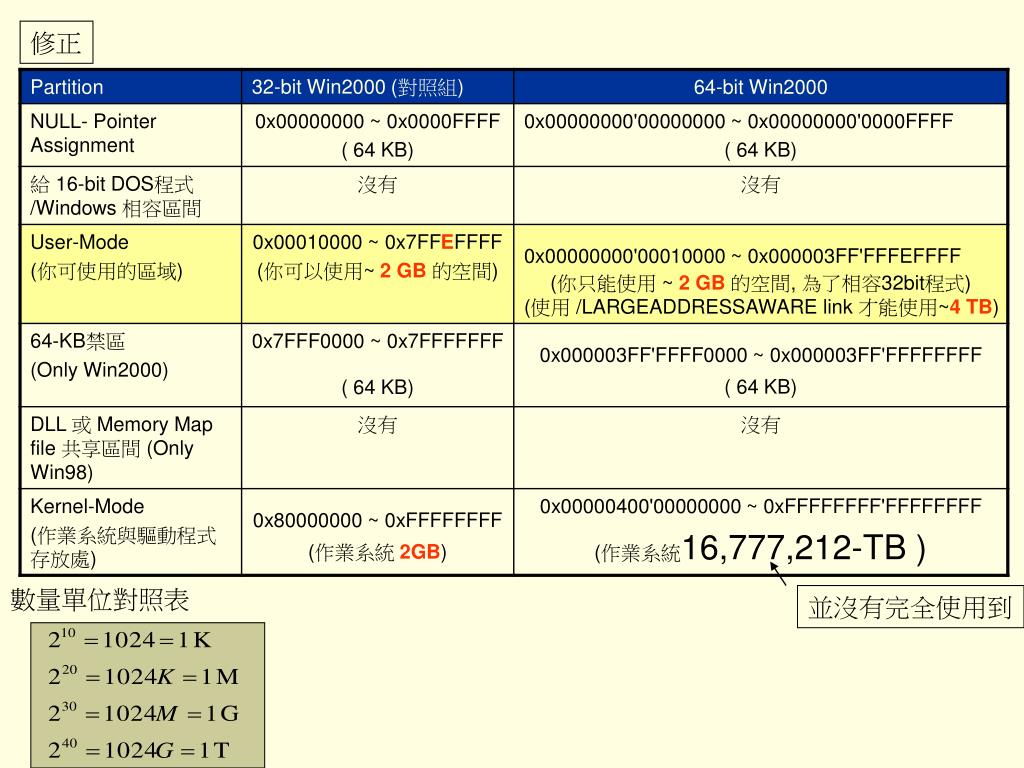Click the DLL 或 Memory Map file row label
The height and width of the screenshot is (768, 1024).
click(x=121, y=448)
